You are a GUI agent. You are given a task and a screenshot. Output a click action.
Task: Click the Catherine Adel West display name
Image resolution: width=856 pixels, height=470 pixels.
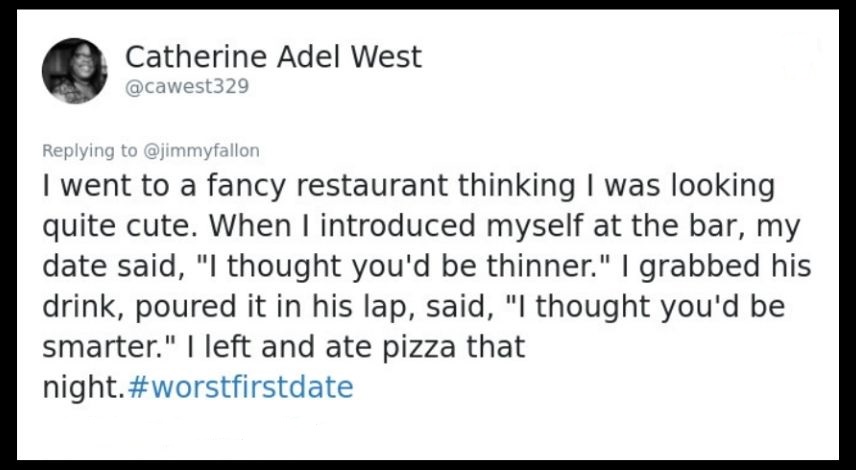click(x=274, y=57)
